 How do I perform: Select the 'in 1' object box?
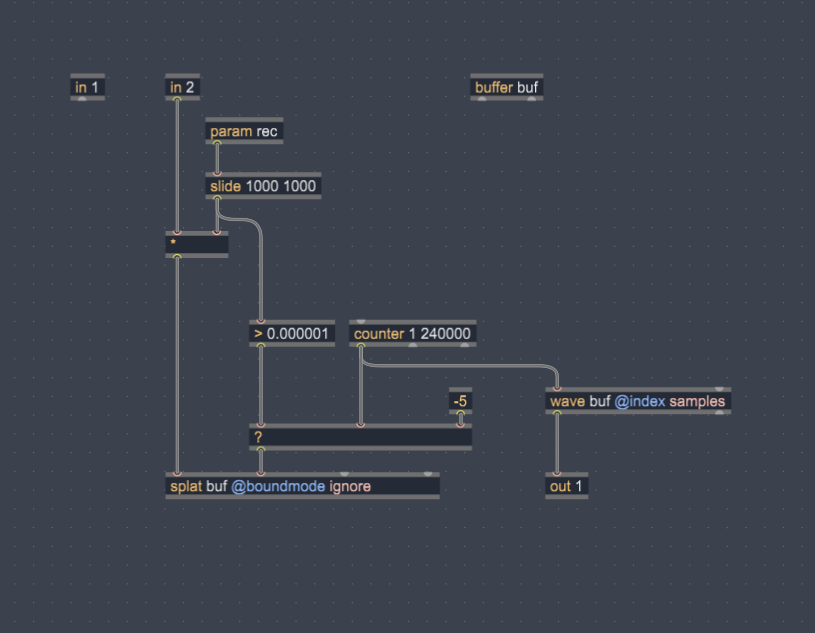coord(87,88)
